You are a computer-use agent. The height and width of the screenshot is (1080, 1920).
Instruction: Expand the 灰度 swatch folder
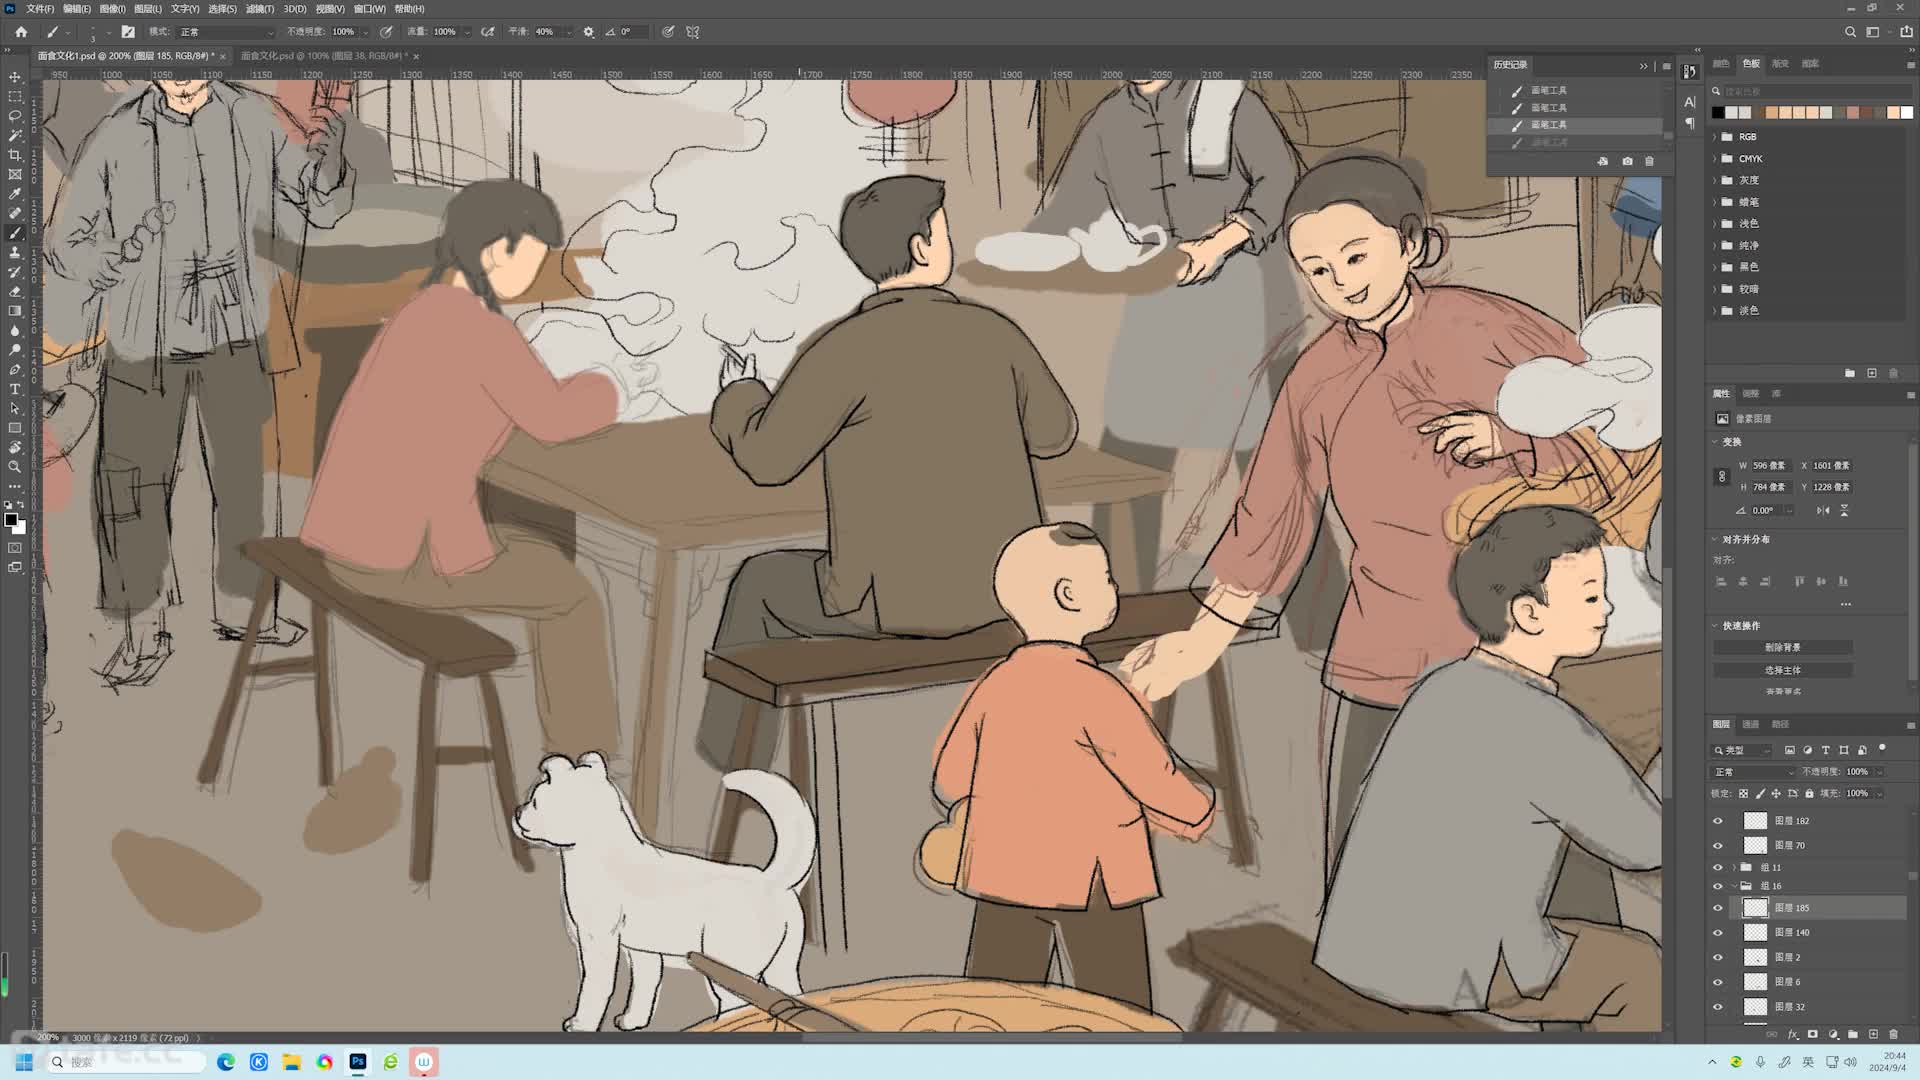[1715, 181]
